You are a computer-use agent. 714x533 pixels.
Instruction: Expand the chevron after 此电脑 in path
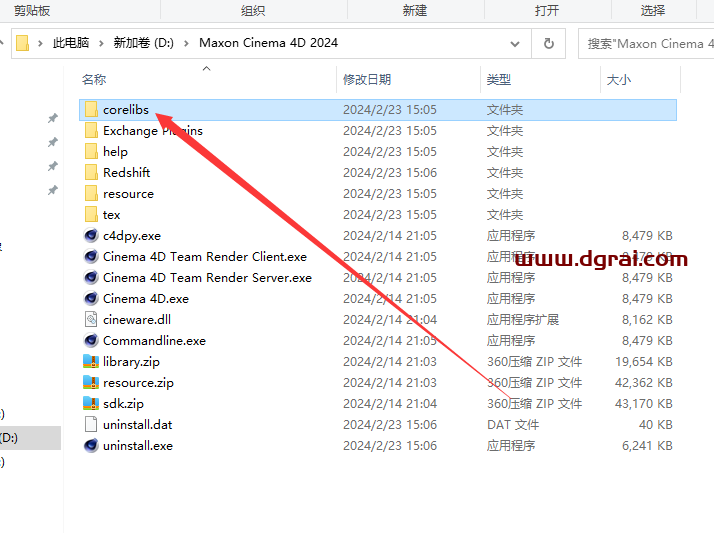(x=101, y=43)
